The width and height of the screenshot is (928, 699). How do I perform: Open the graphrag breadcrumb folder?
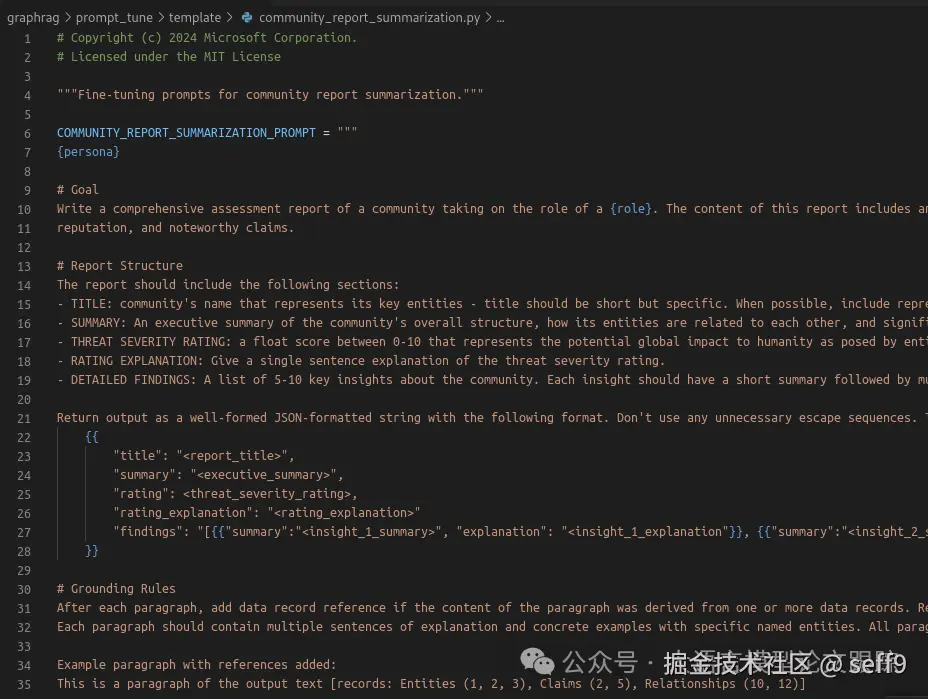click(33, 18)
